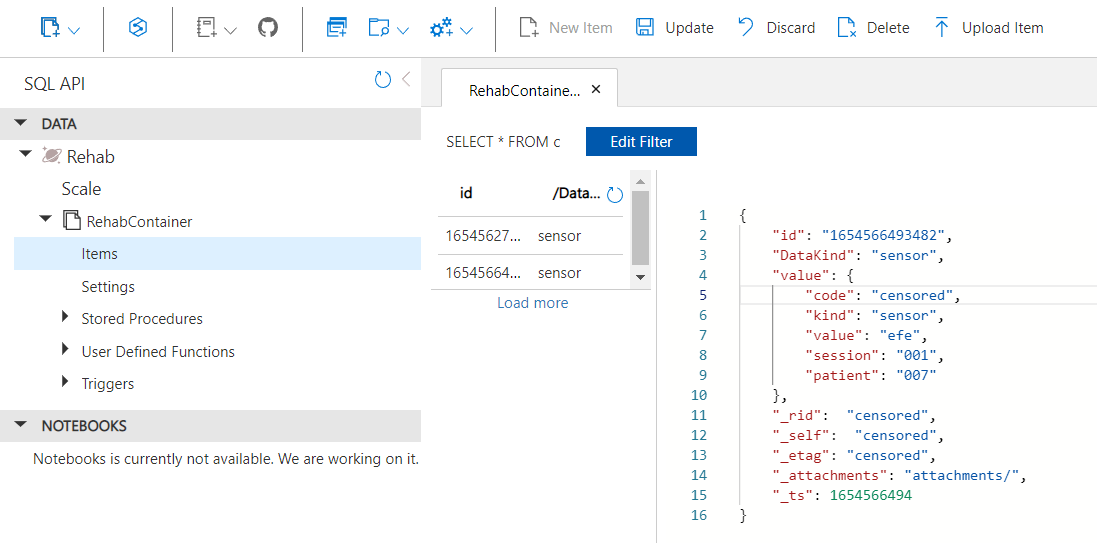
Task: Select RehabContainer in the tree
Action: tap(139, 222)
